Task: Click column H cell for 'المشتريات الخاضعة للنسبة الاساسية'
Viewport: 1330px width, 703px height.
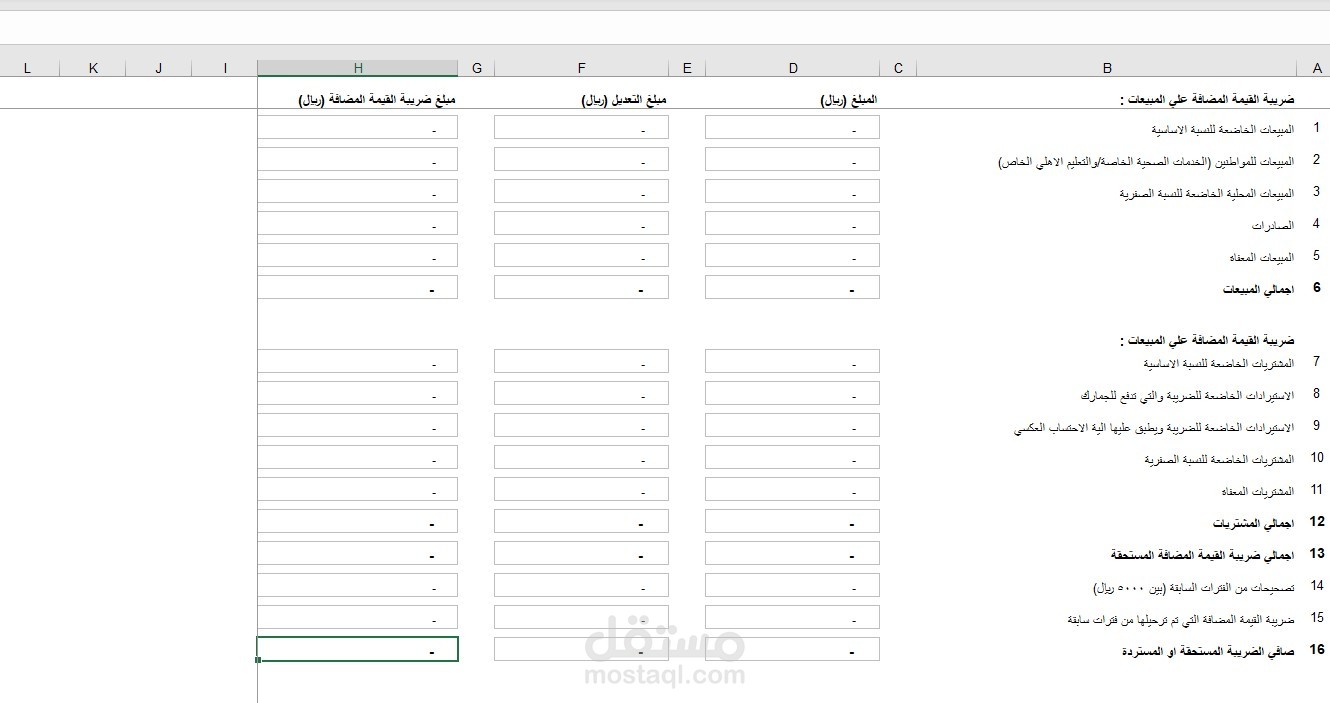Action: 358,361
